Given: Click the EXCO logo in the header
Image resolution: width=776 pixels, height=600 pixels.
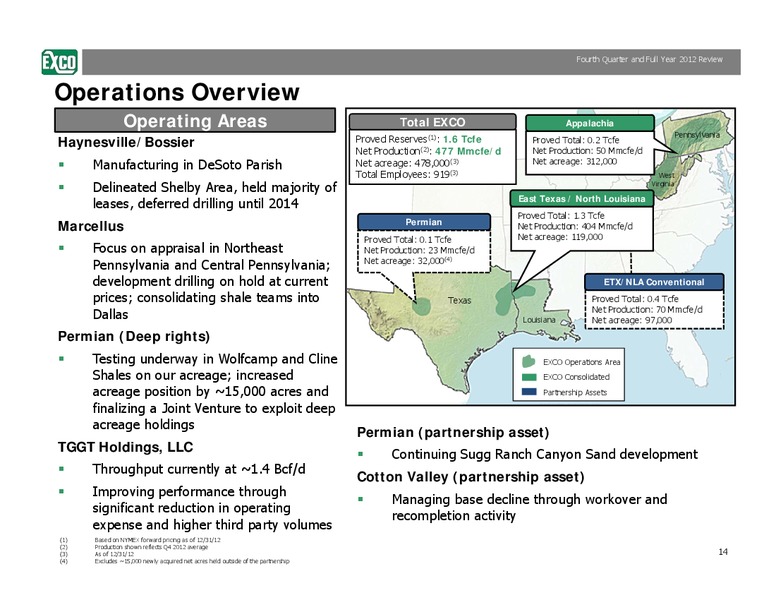Looking at the screenshot, I should click(x=59, y=62).
